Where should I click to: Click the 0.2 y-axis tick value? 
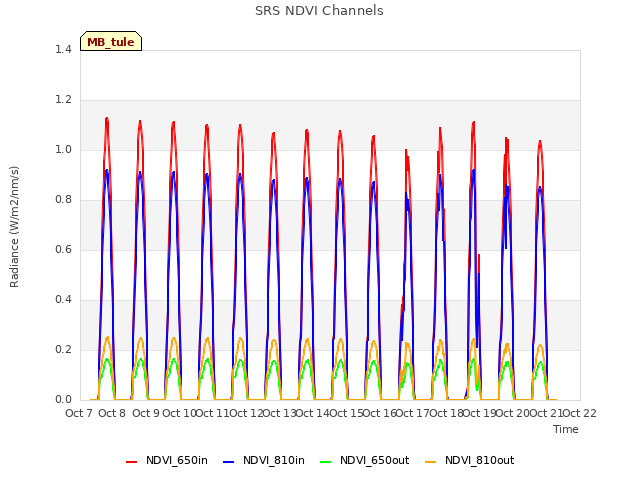[x=63, y=350]
